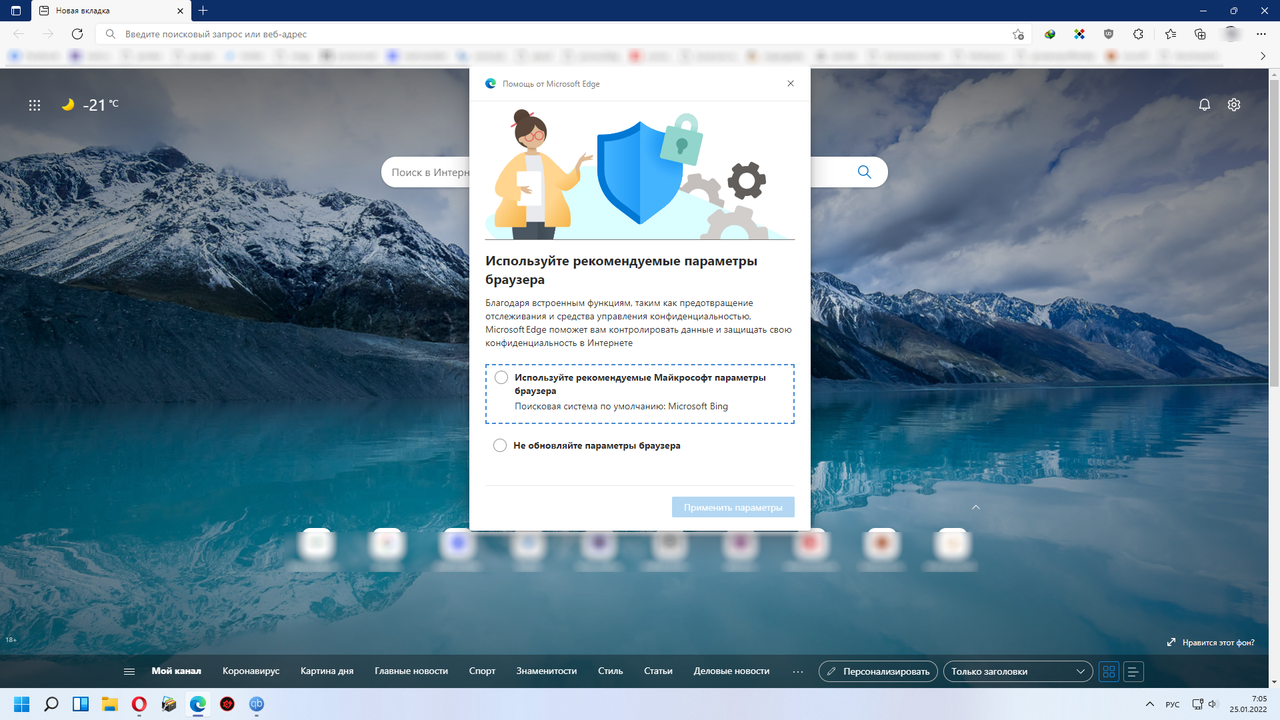The image size is (1280, 720).
Task: Open the apps grid launcher on new tab
Action: coord(35,105)
